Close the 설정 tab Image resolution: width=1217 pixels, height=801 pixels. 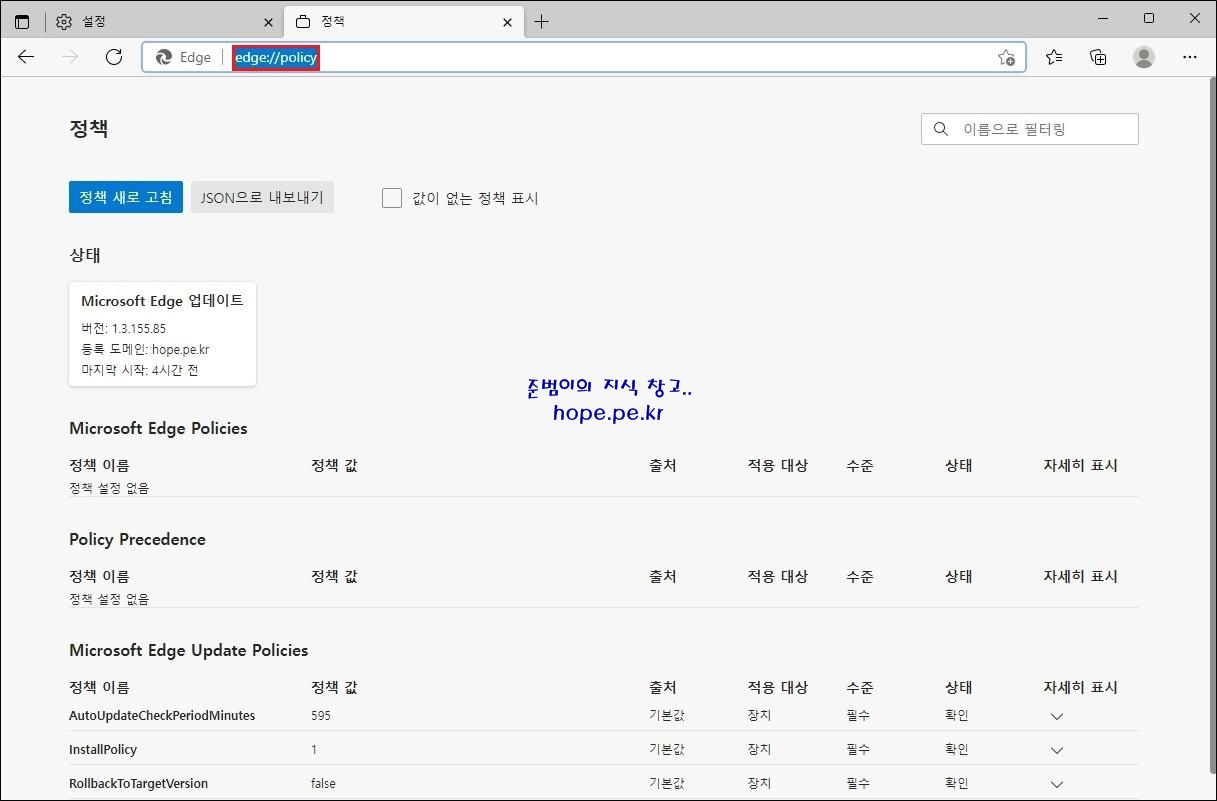[268, 22]
